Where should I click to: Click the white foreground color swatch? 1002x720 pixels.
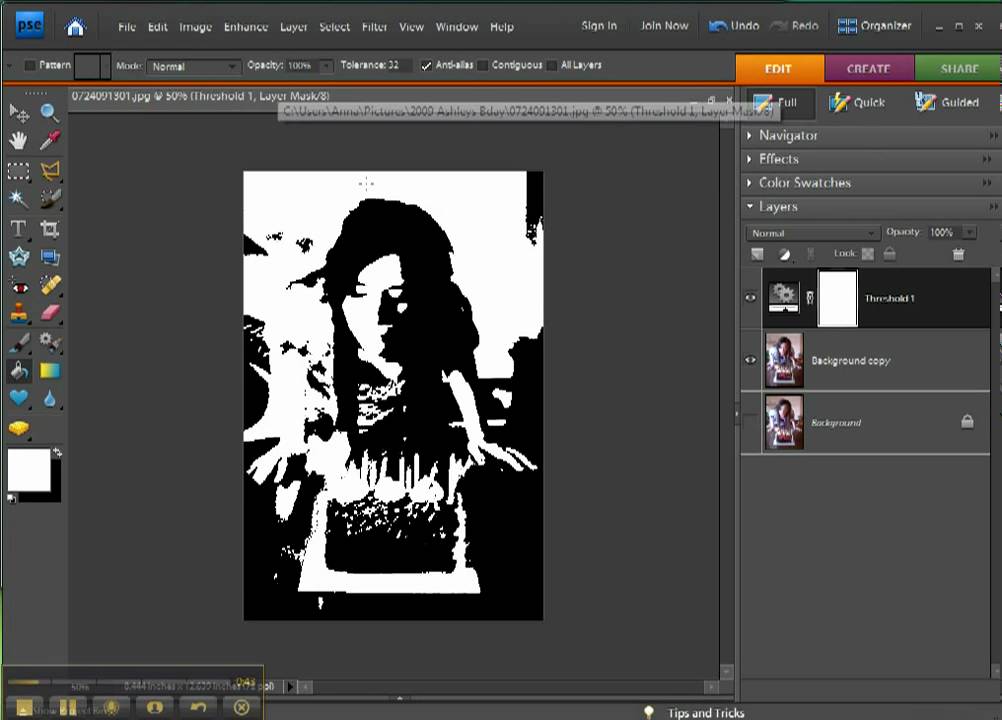(x=28, y=469)
